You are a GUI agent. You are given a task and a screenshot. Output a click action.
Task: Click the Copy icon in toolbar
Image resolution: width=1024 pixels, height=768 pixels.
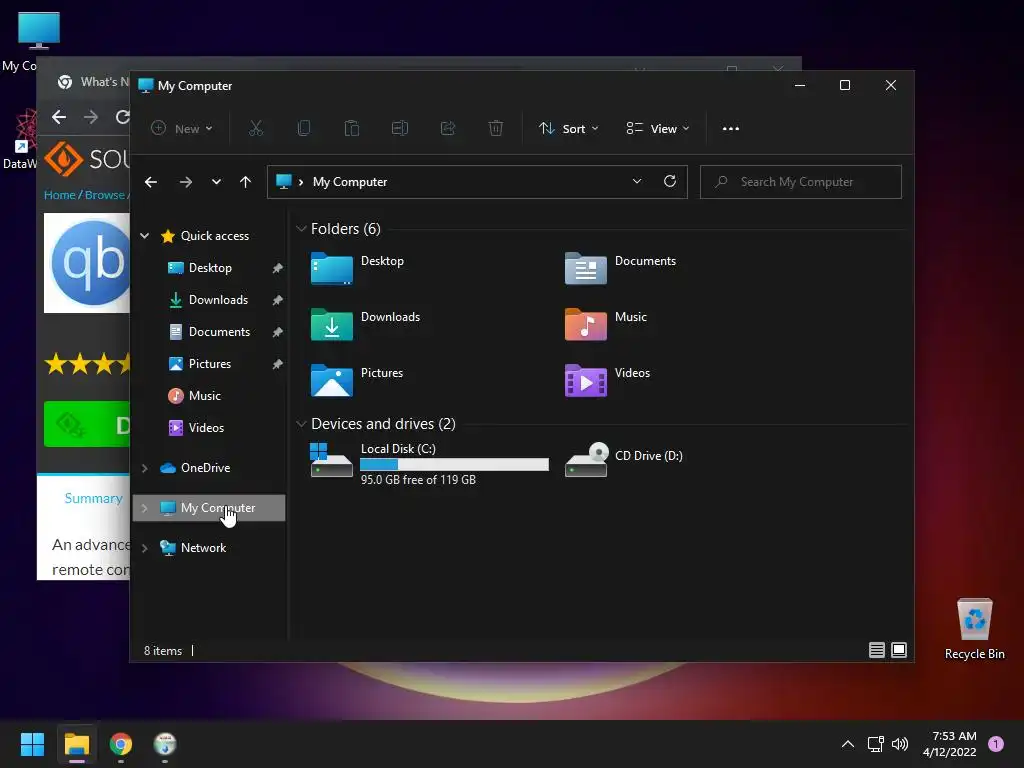click(x=304, y=129)
